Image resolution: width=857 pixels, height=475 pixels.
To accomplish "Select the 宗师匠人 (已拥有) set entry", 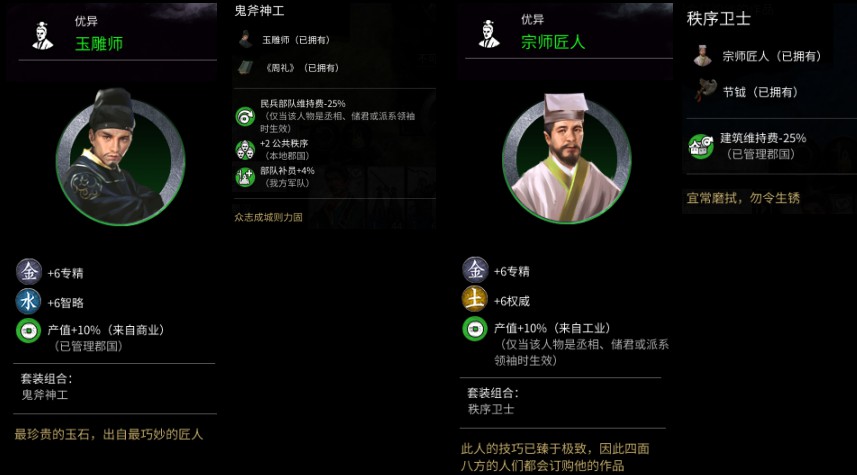I will (x=757, y=56).
